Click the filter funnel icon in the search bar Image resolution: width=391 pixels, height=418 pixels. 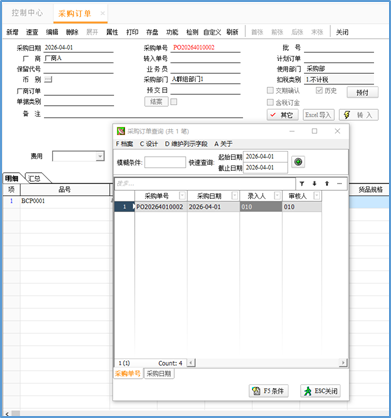pos(302,184)
